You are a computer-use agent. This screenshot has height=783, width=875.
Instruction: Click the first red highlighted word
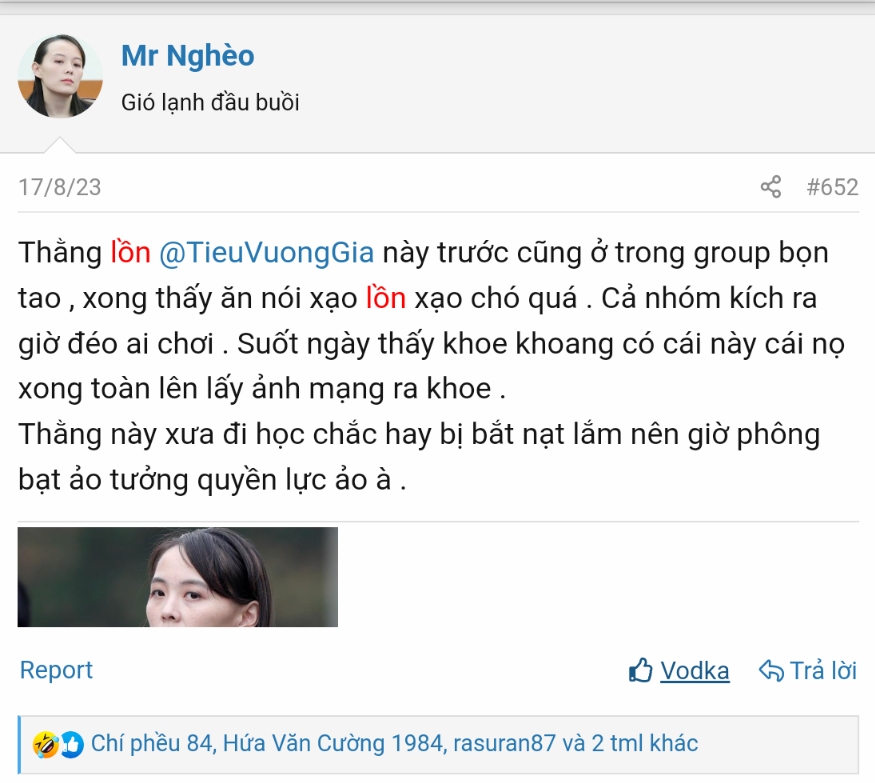point(131,252)
